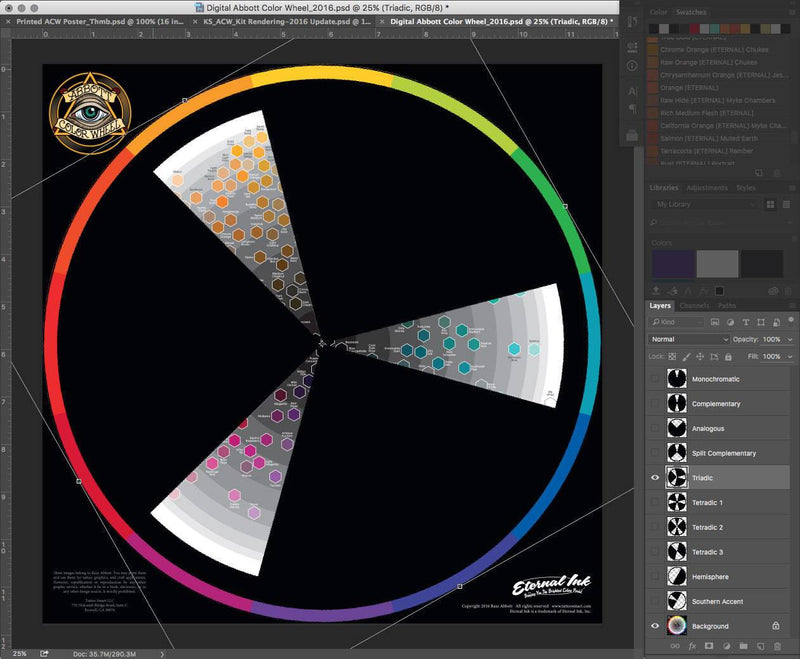Screen dimensions: 800x659
Task: Filter layers by type (T) icon
Action: tap(744, 322)
